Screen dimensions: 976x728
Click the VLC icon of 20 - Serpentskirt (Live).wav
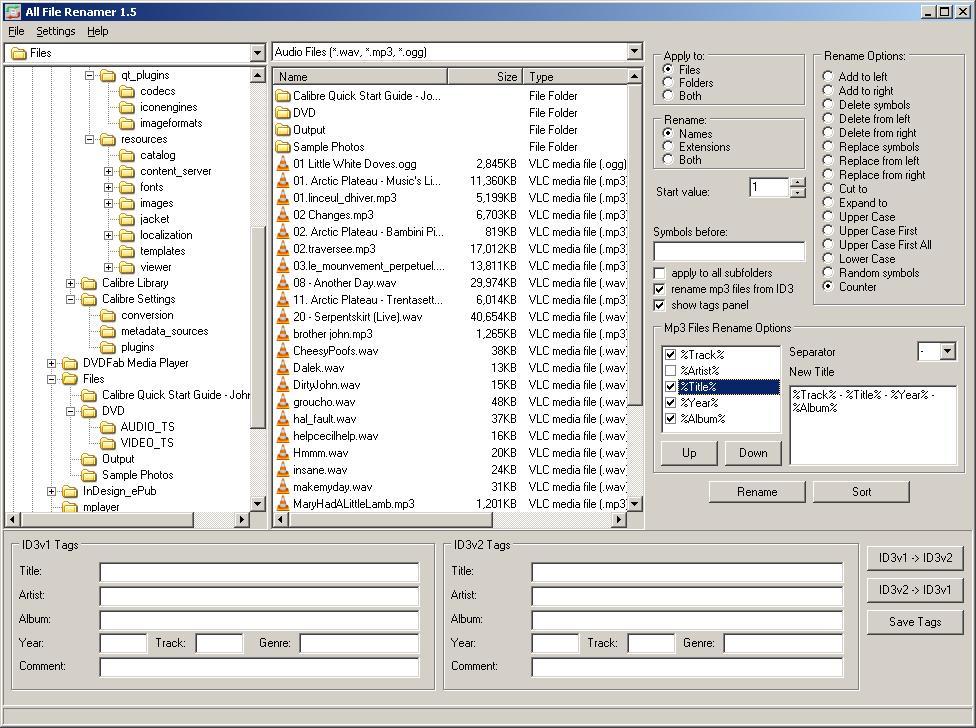pos(283,317)
